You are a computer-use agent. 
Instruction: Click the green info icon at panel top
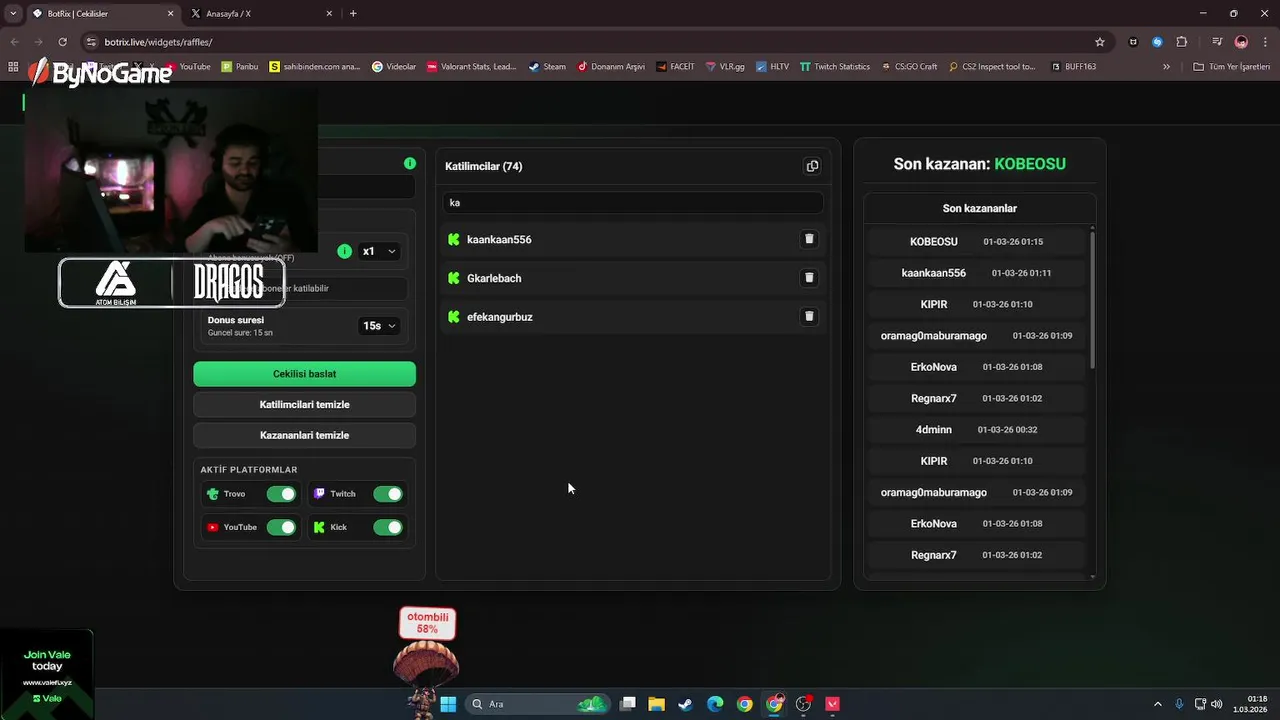pos(410,163)
